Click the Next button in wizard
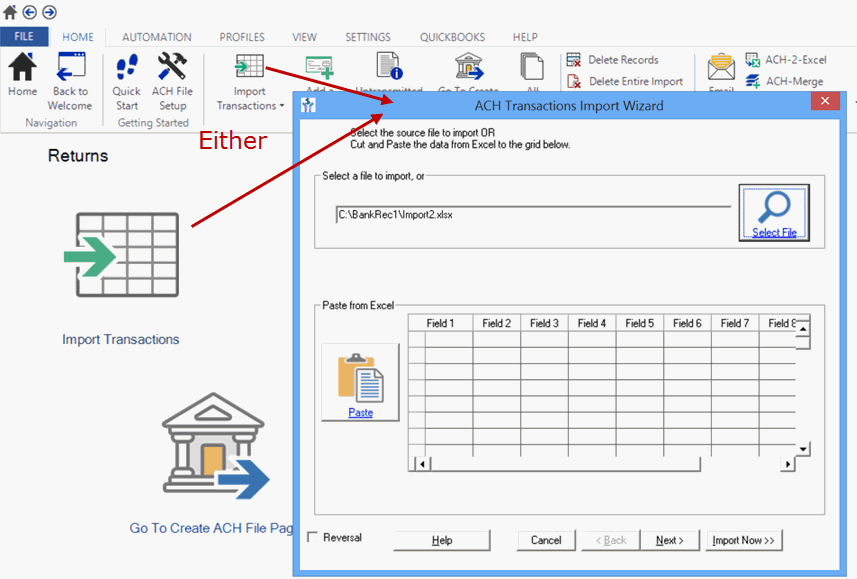This screenshot has width=857, height=579. (x=669, y=540)
